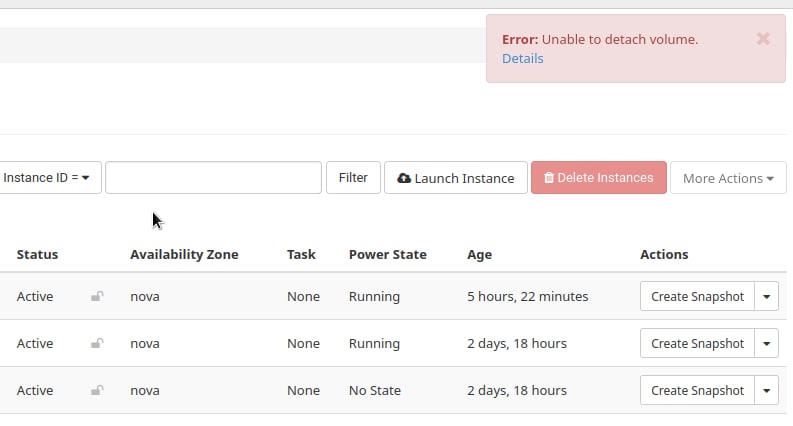Click the filter text input field
The width and height of the screenshot is (793, 426).
point(213,178)
